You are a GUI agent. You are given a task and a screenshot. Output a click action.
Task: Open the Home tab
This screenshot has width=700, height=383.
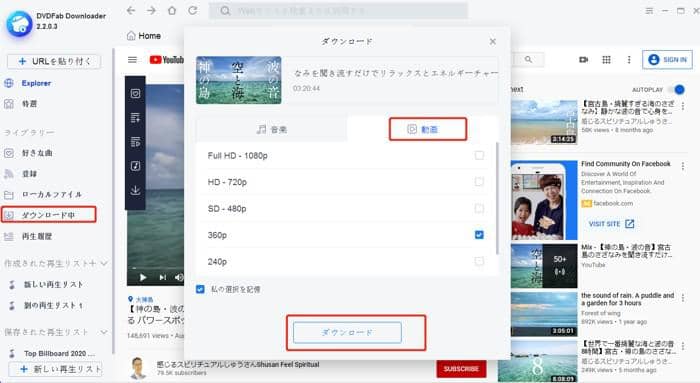tap(144, 36)
